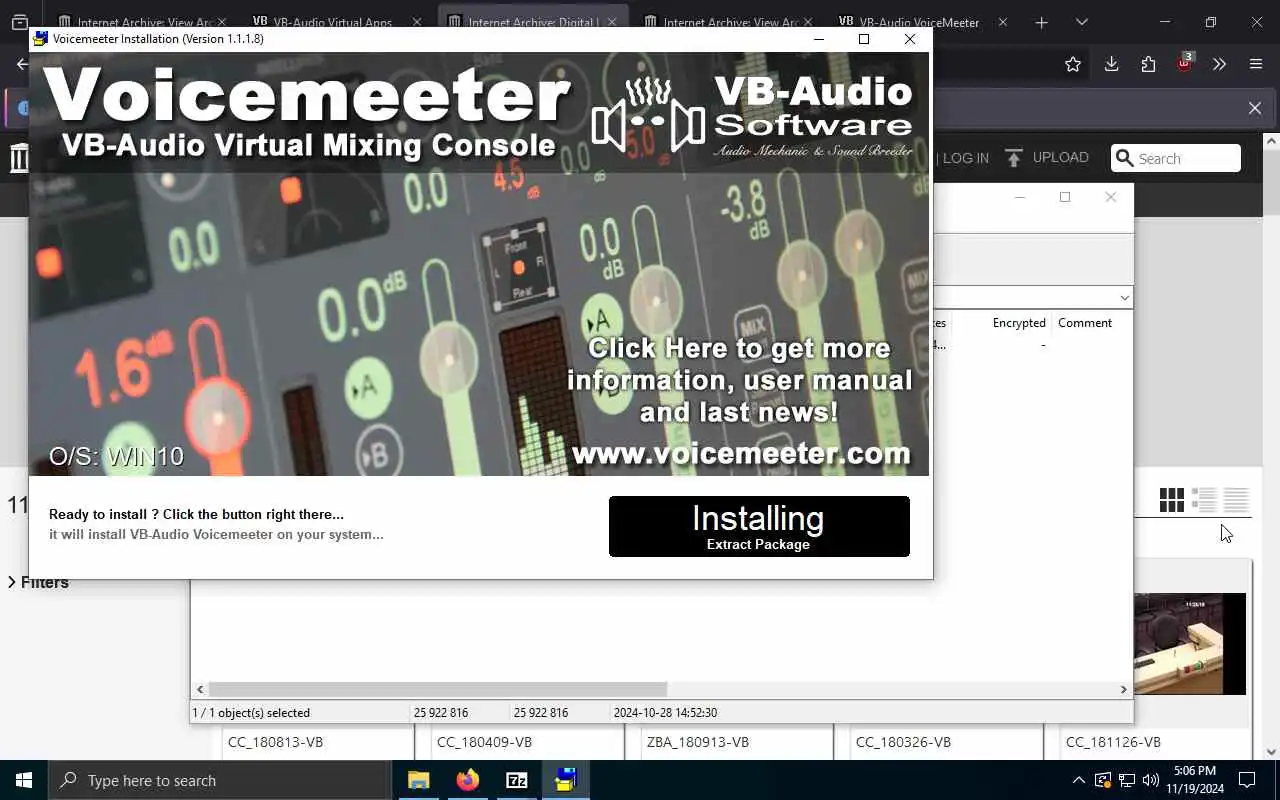Switch to Firefox on the taskbar
Viewport: 1280px width, 800px height.
(x=467, y=780)
